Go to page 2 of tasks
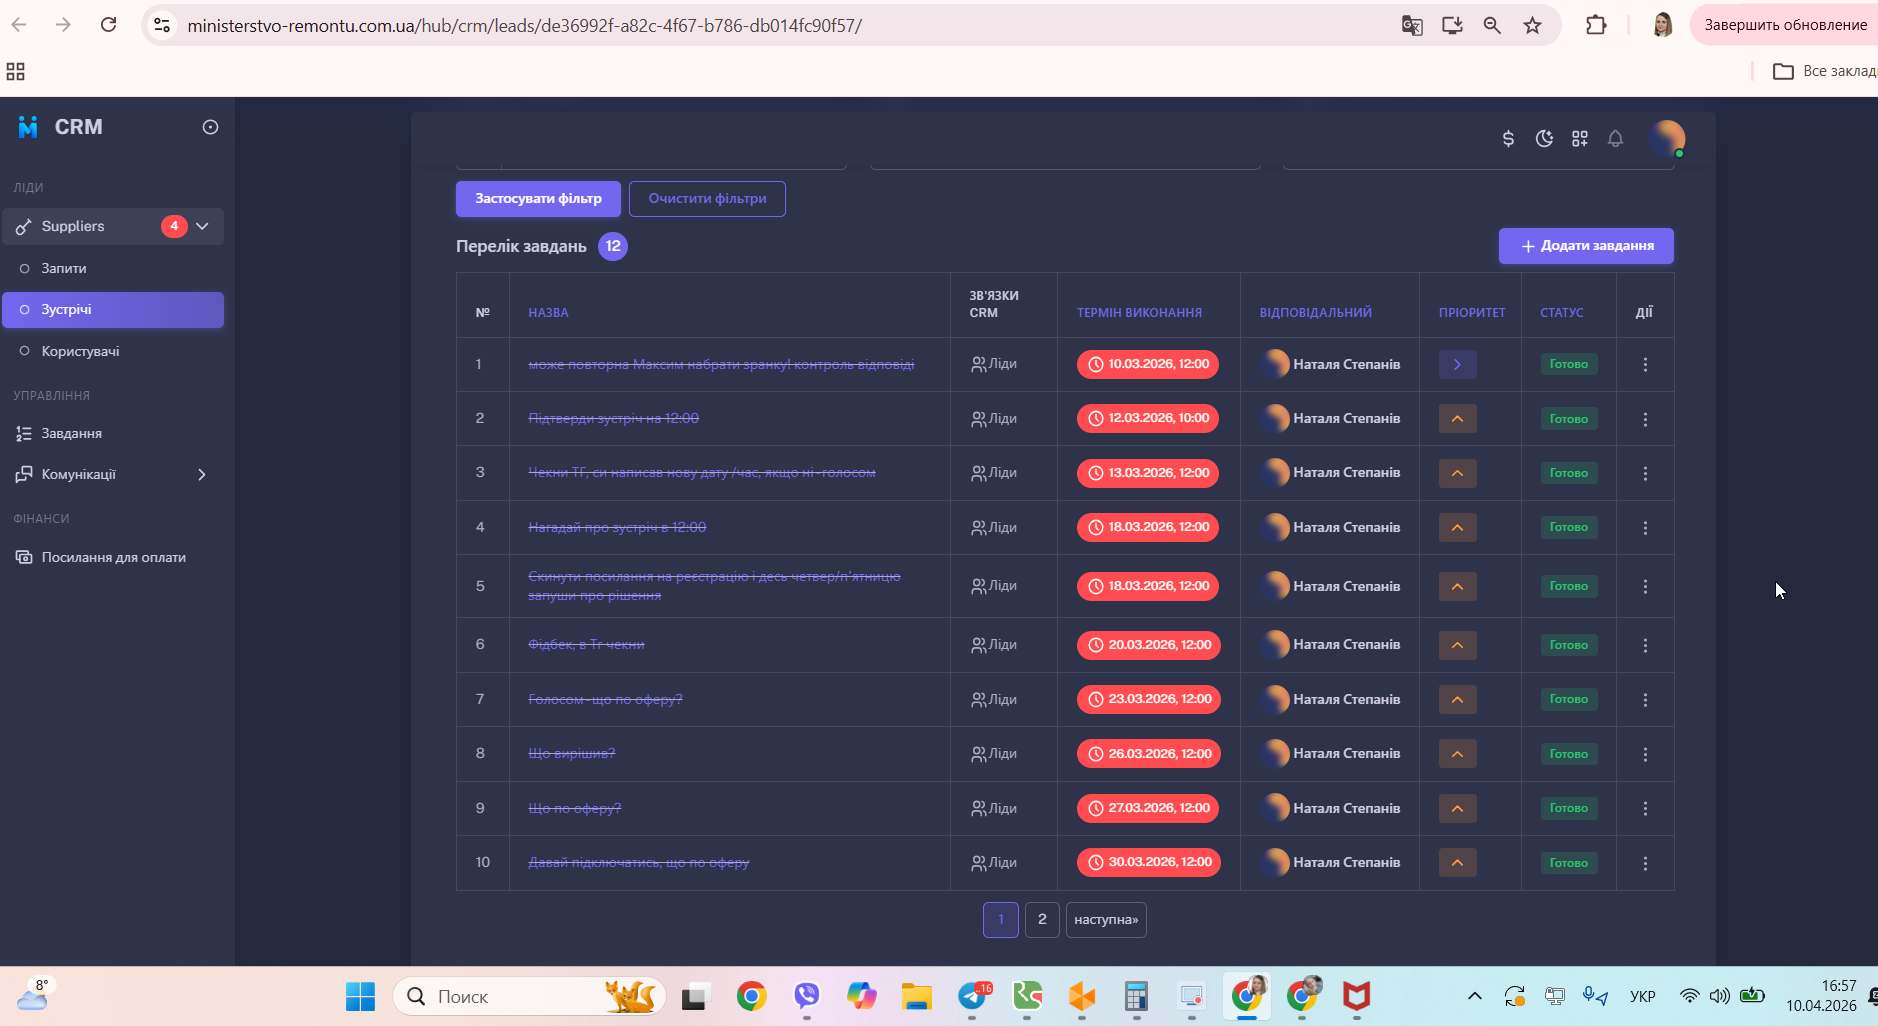Viewport: 1878px width, 1026px height. pyautogui.click(x=1042, y=920)
